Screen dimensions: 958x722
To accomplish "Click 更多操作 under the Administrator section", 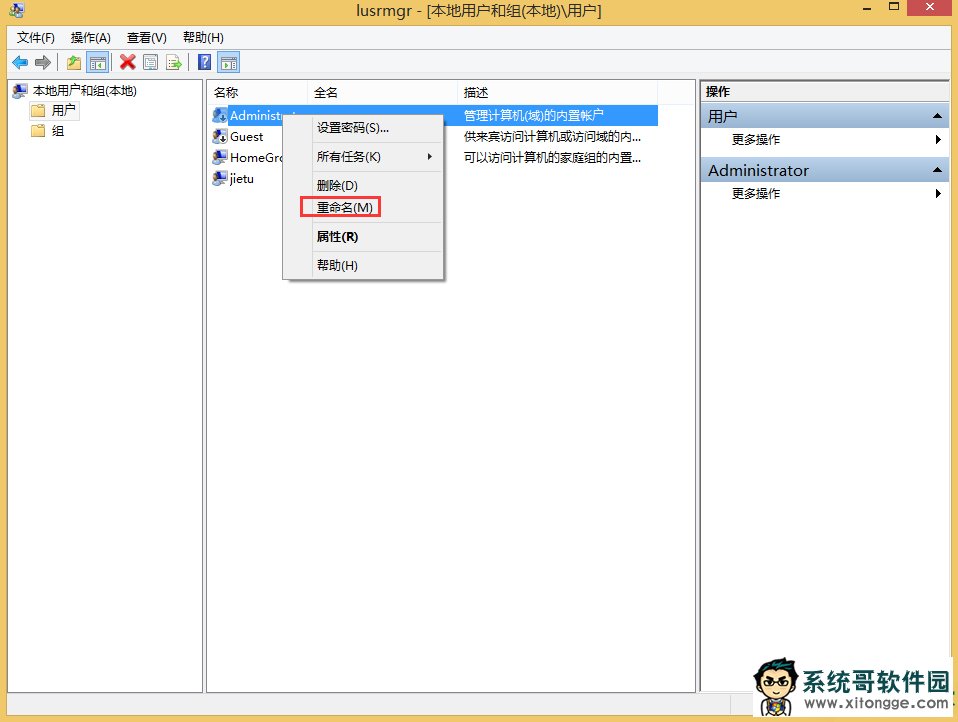I will point(756,194).
